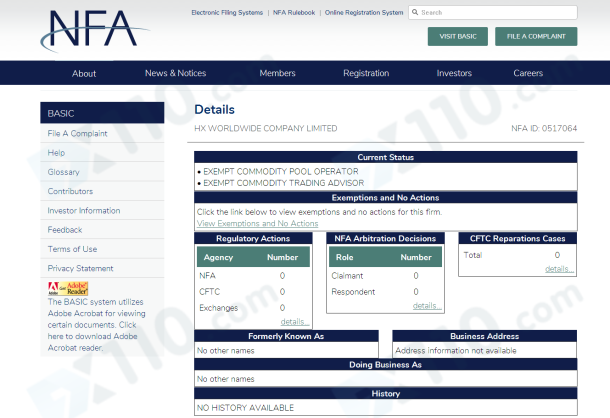This screenshot has width=610, height=418.
Task: Click the FILE A COMPLAINT button
Action: click(536, 36)
